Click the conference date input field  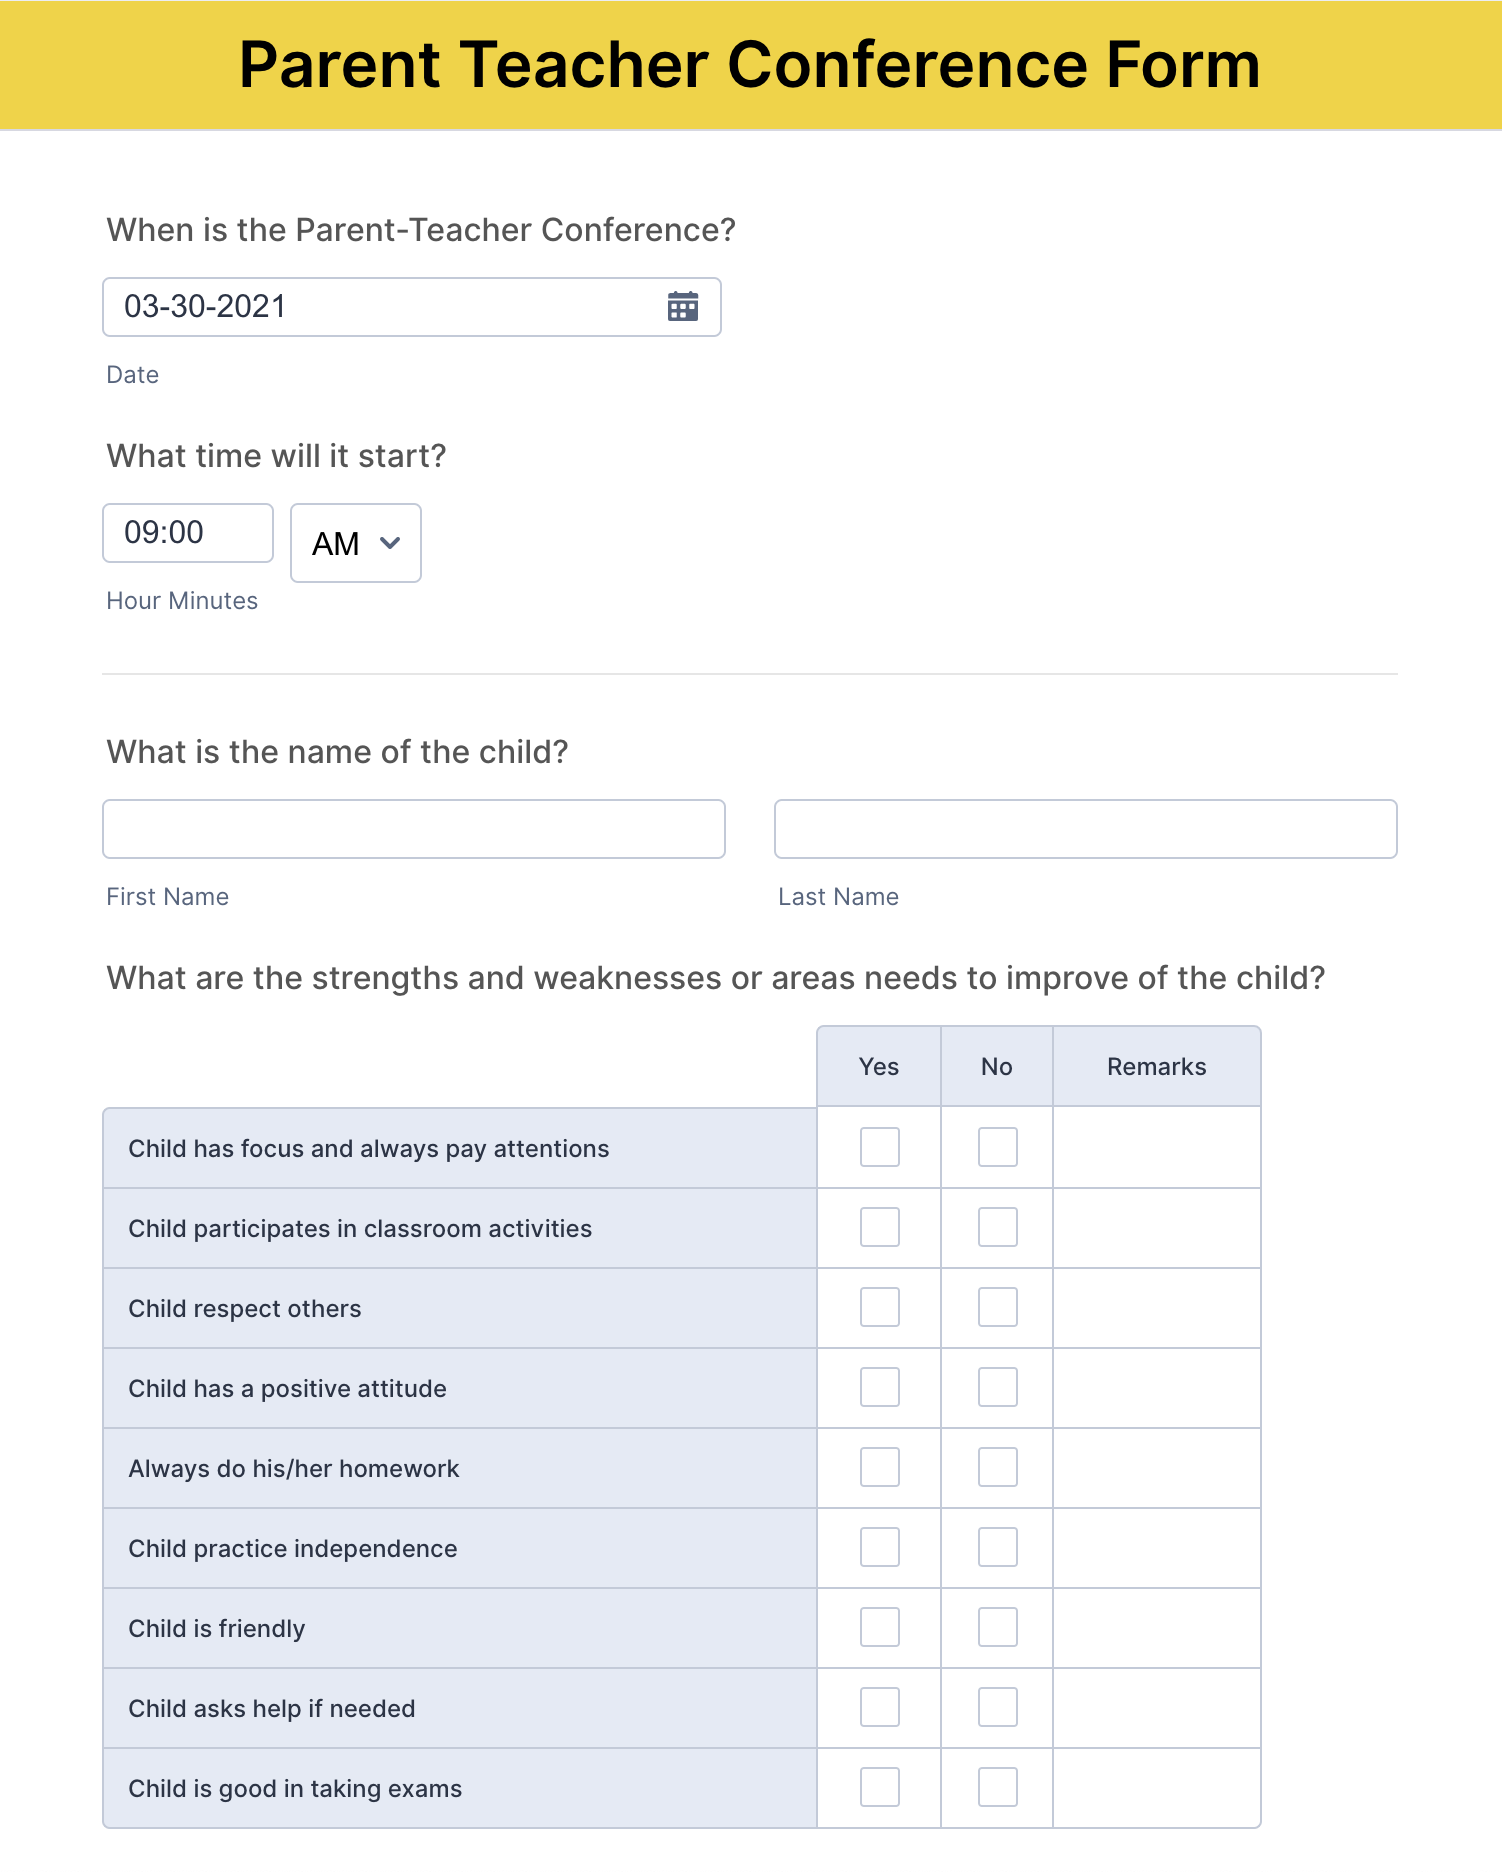[x=380, y=307]
